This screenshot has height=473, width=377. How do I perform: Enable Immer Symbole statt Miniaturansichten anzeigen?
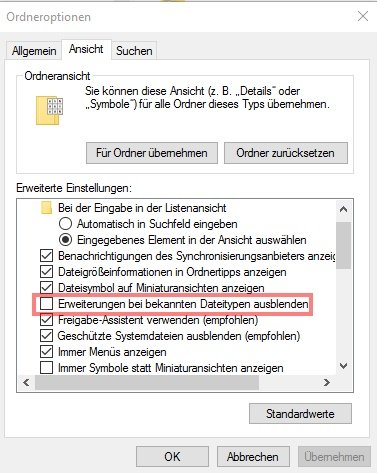[46, 368]
